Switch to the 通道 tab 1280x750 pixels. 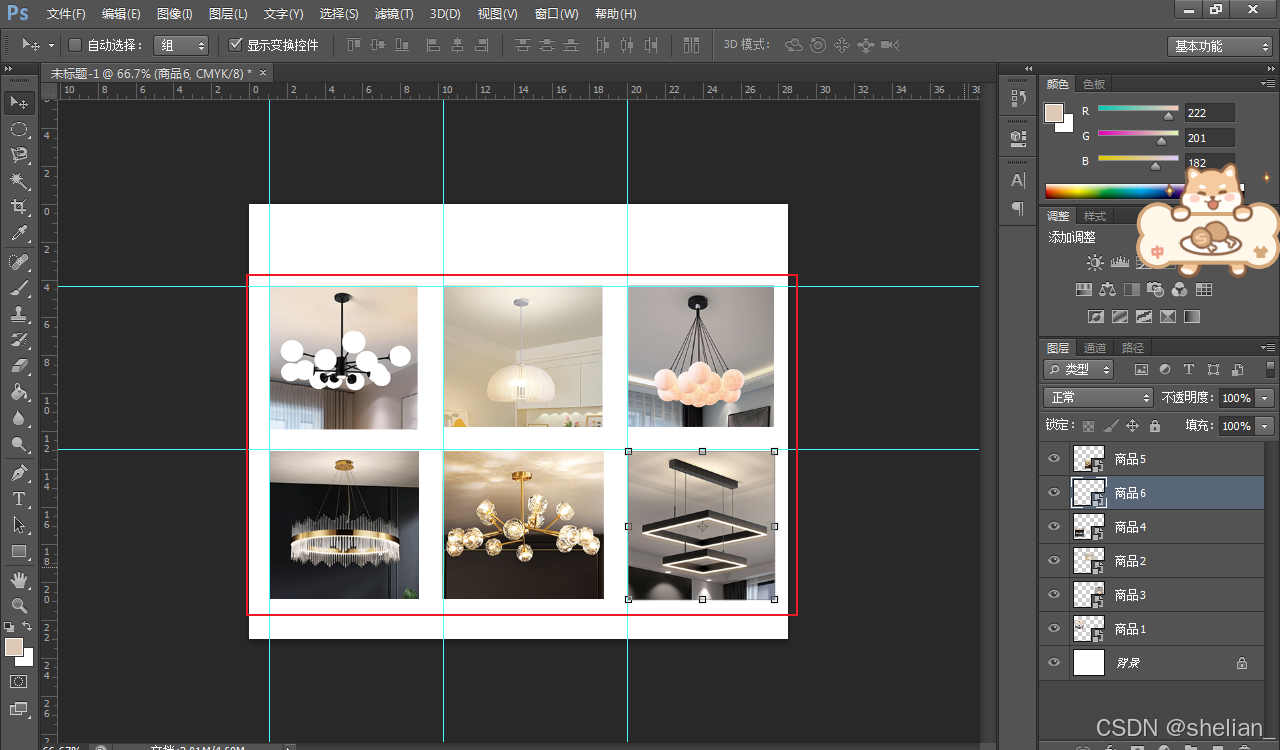(1095, 348)
